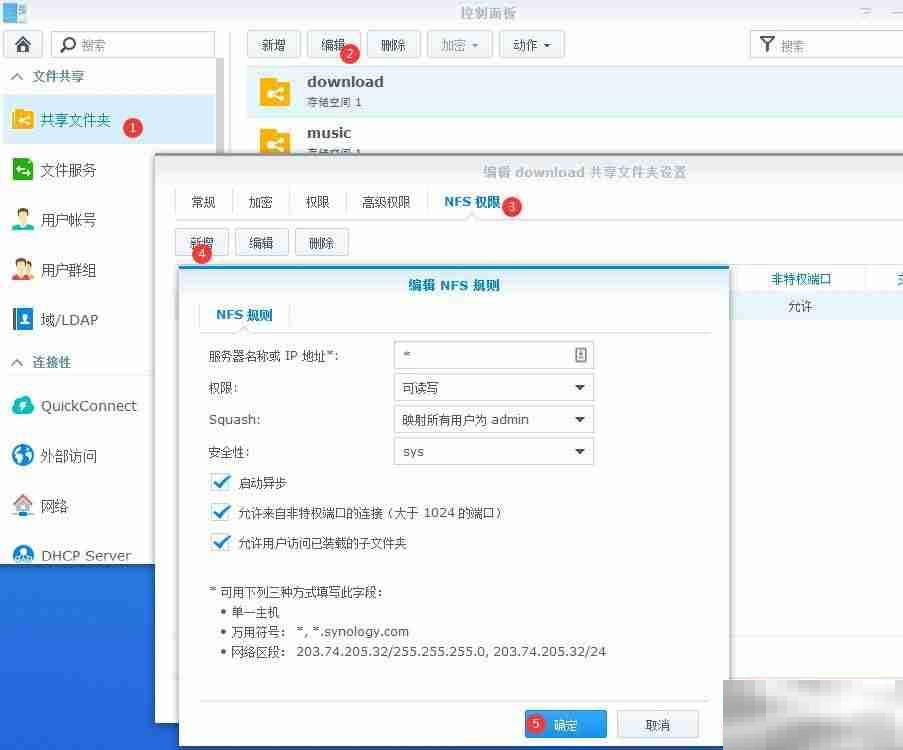The height and width of the screenshot is (750, 903).
Task: Open the 动作 action dropdown
Action: (532, 44)
